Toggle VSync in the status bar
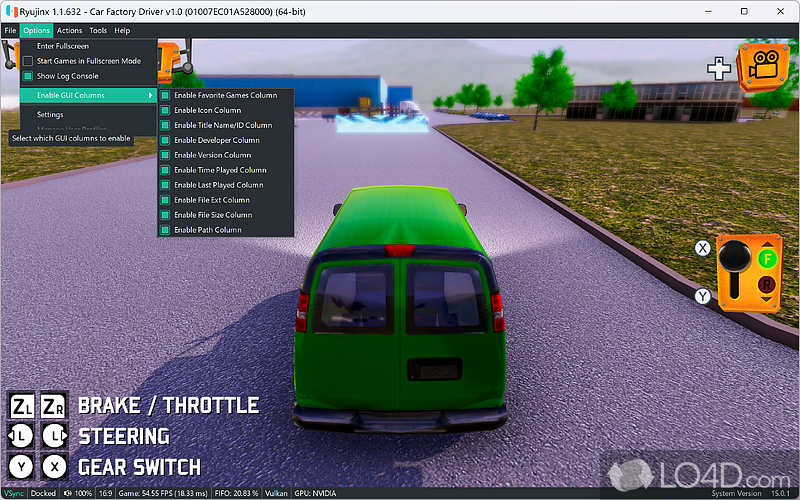Screen dimensions: 800x500 click(14, 493)
